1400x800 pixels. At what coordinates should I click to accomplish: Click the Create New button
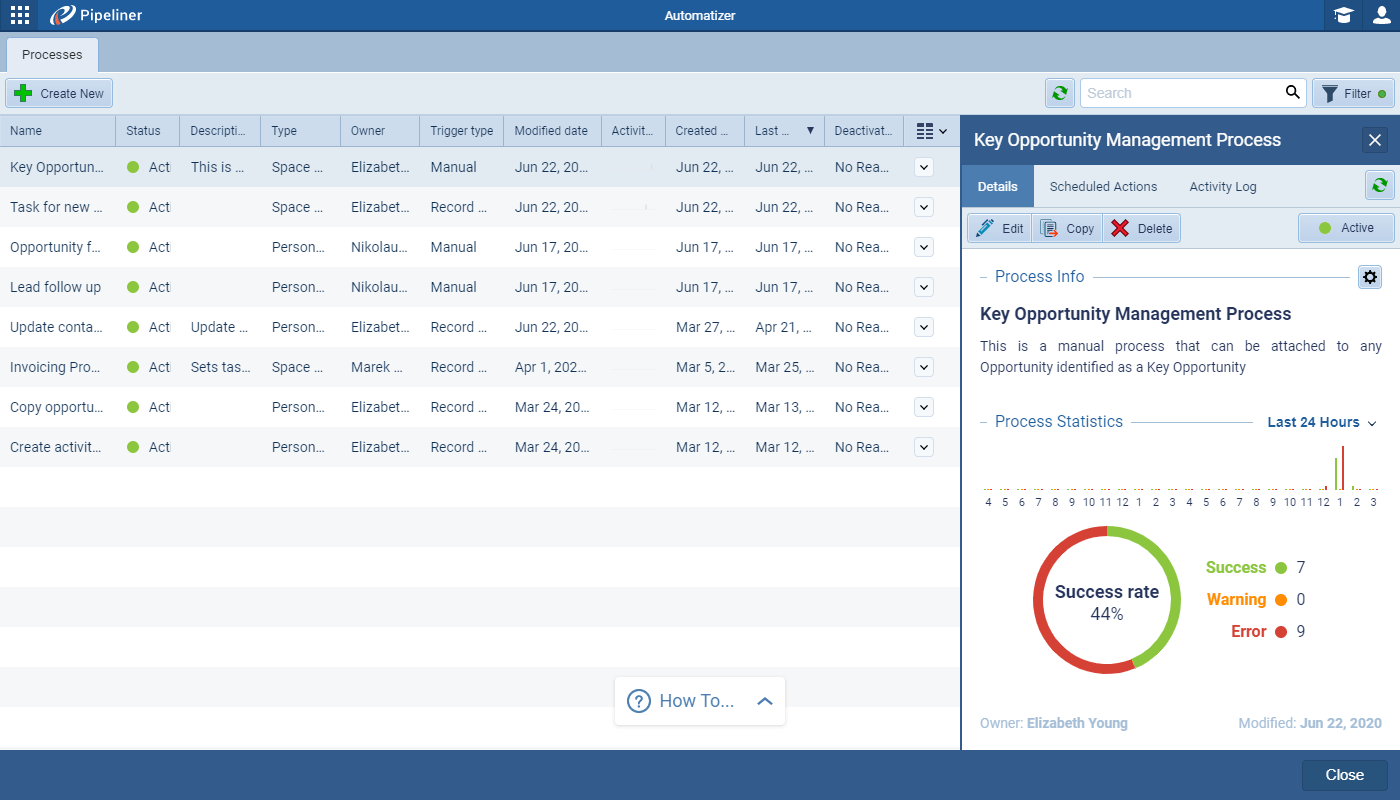coord(60,93)
